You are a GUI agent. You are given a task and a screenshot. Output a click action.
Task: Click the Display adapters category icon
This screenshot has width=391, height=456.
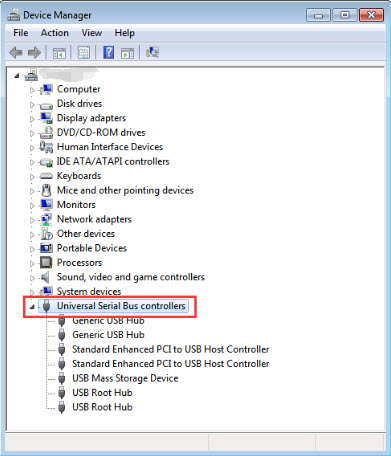click(46, 118)
